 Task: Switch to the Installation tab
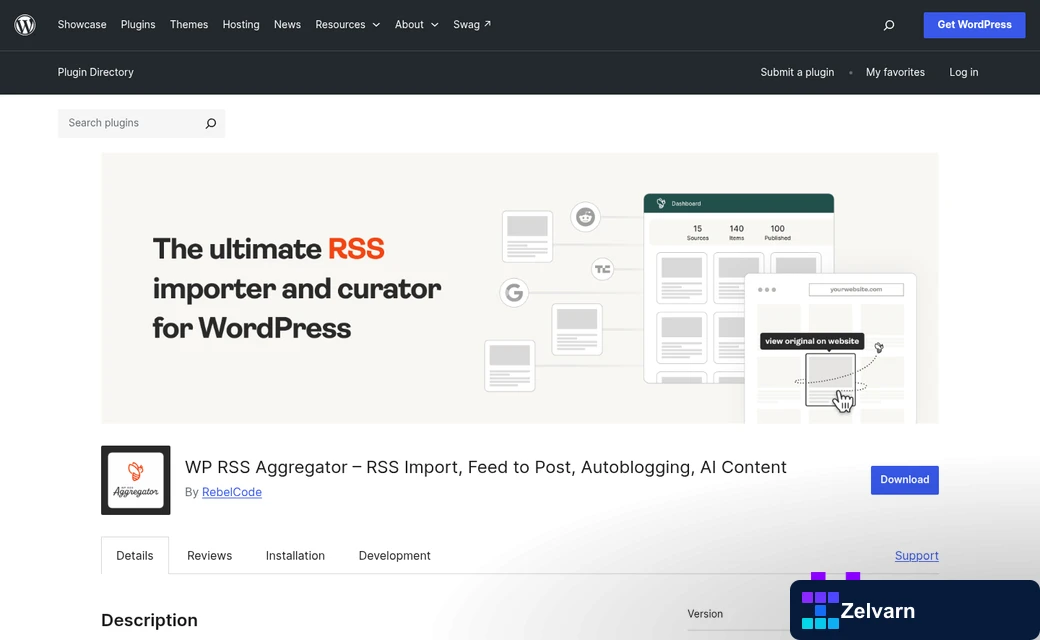[295, 555]
